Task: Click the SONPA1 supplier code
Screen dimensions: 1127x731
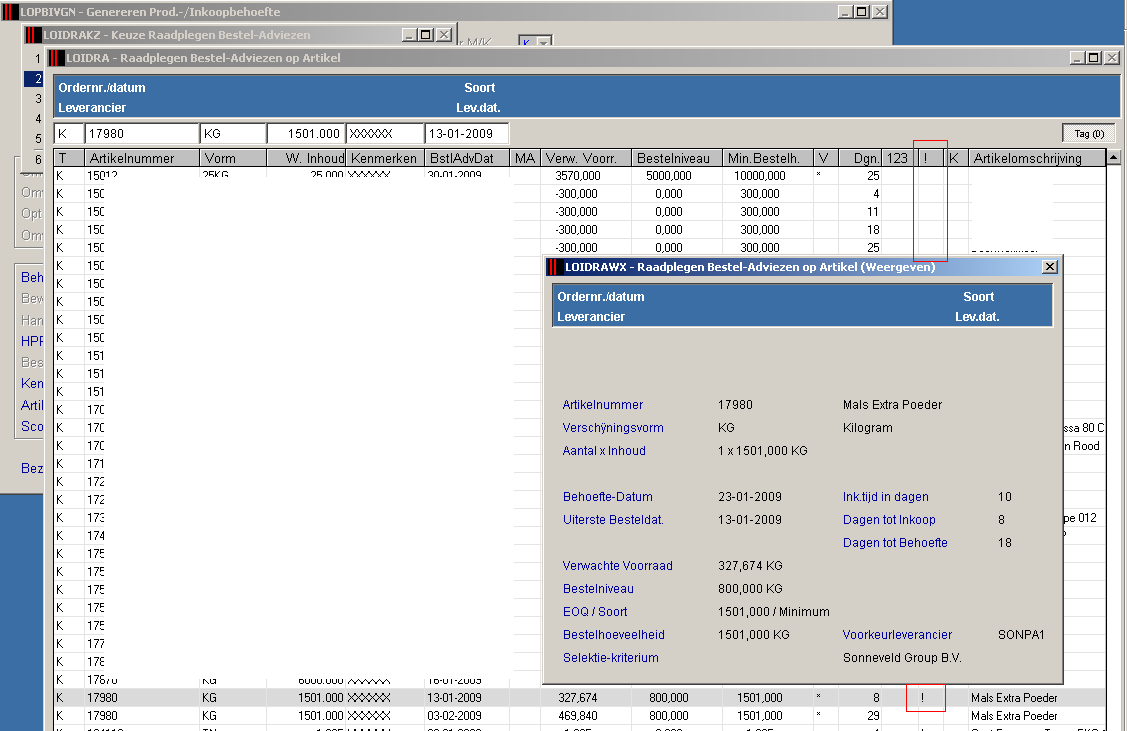Action: click(x=1021, y=635)
